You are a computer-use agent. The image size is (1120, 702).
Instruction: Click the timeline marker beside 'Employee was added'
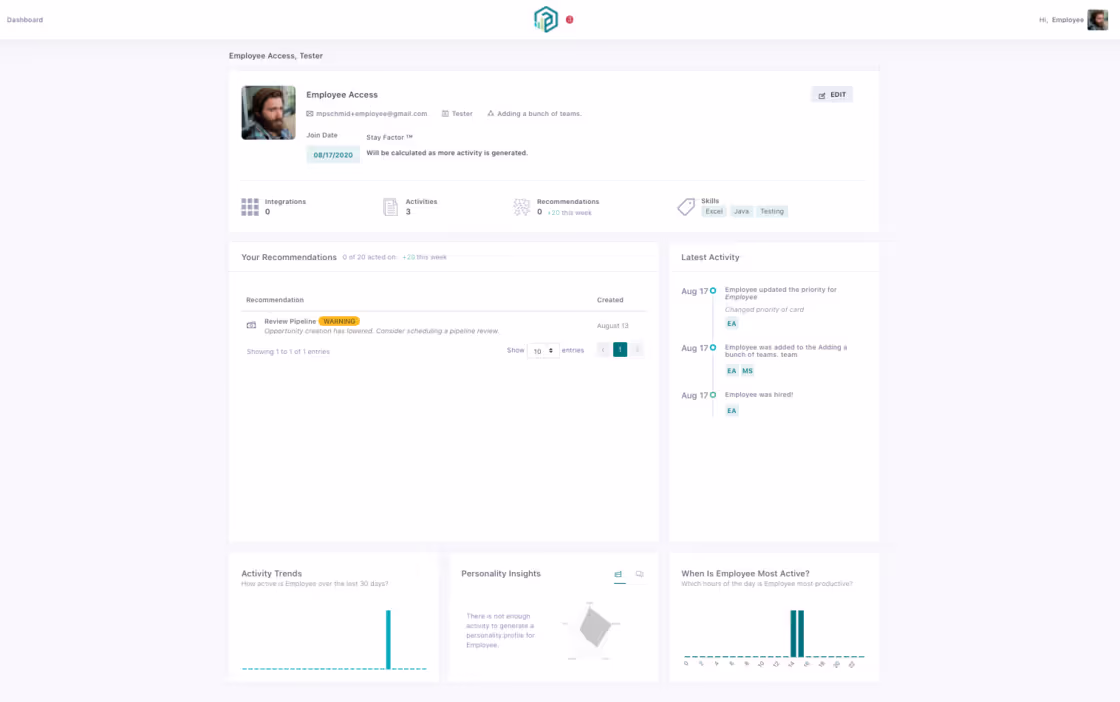pyautogui.click(x=713, y=348)
